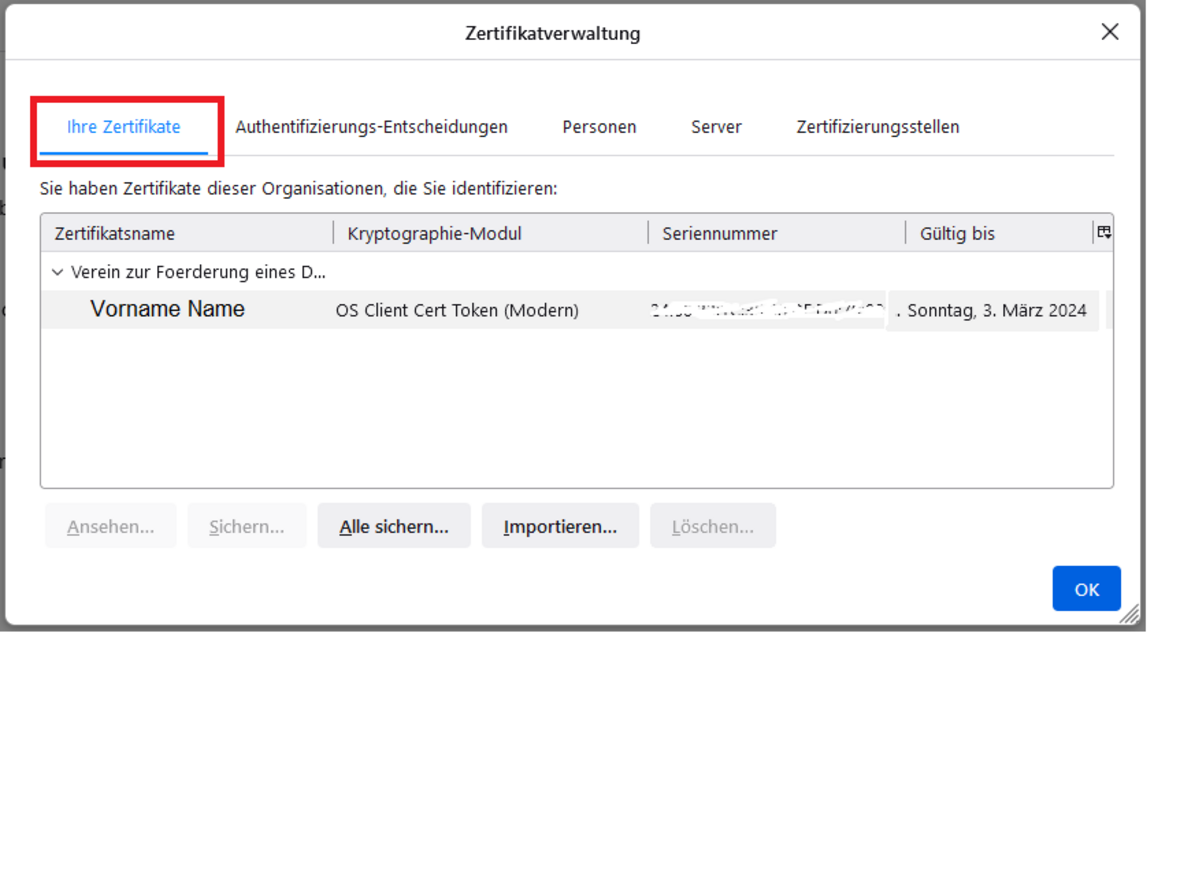Collapse the Verein zur Foerderung chevron
1180x885 pixels.
tap(58, 272)
